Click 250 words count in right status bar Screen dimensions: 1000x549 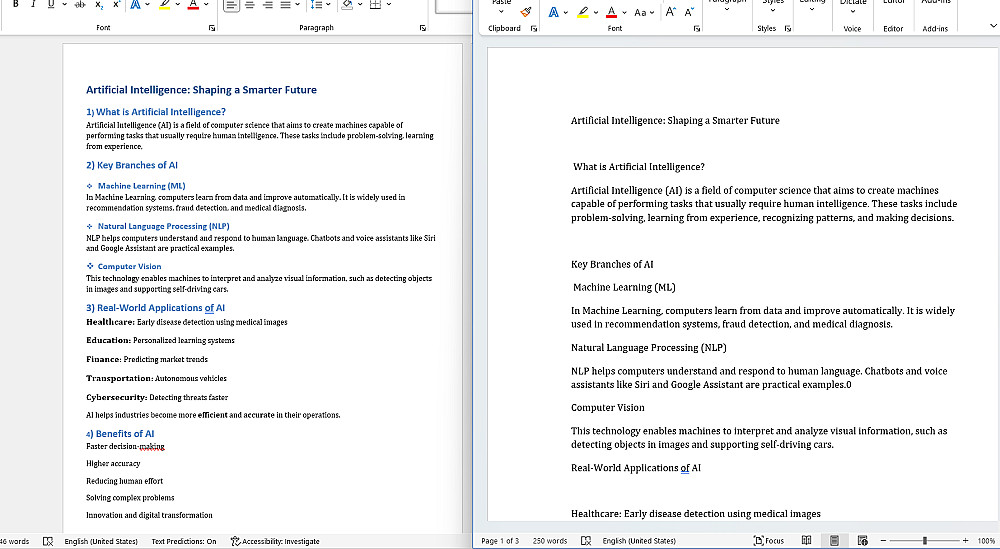[550, 541]
